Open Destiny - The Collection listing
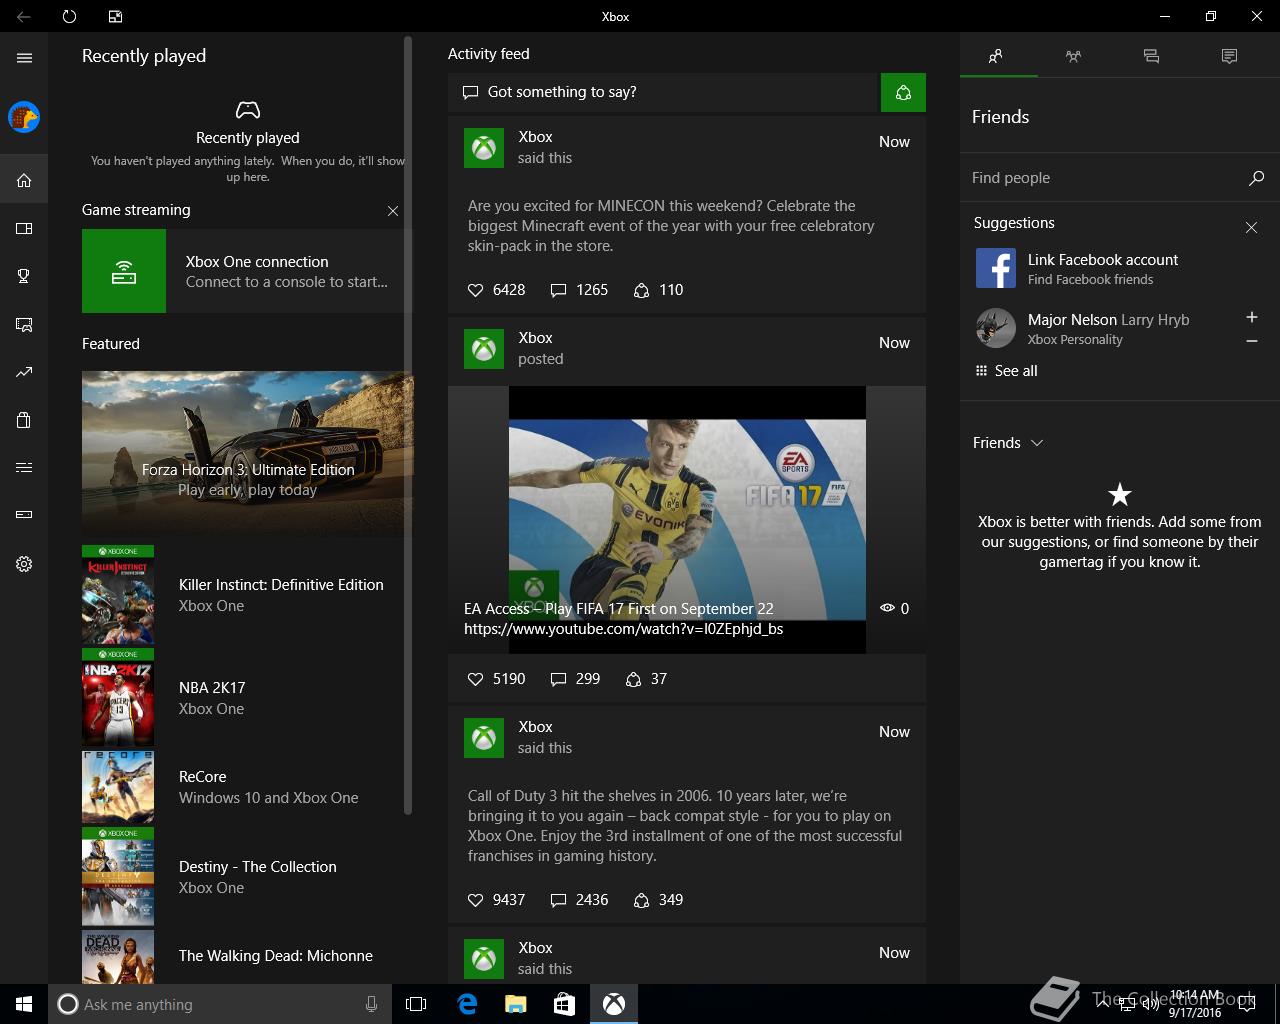Screen dimensions: 1280x1024 (247, 877)
